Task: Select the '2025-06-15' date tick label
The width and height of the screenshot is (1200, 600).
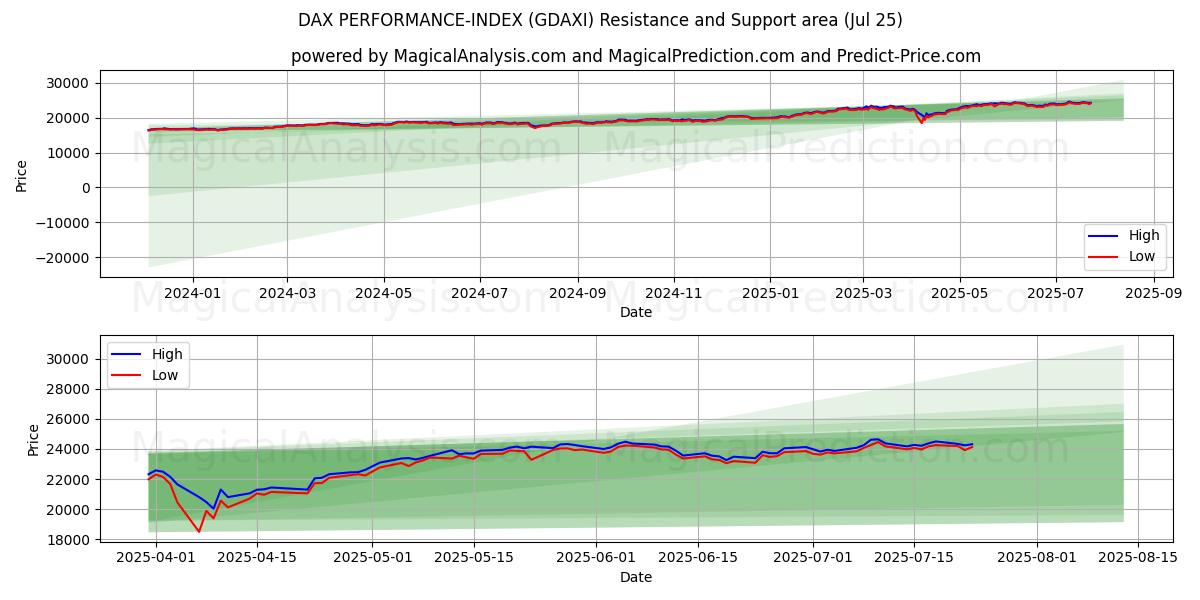Action: pyautogui.click(x=697, y=559)
